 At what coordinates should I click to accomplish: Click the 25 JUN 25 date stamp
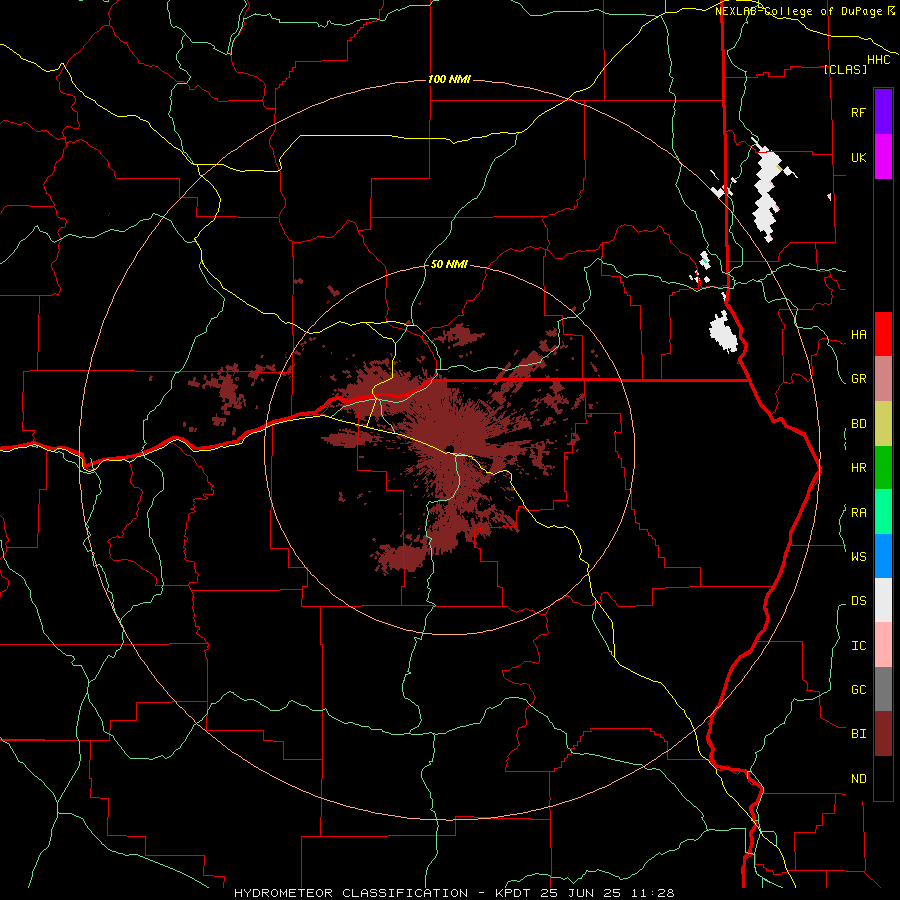coord(580,893)
